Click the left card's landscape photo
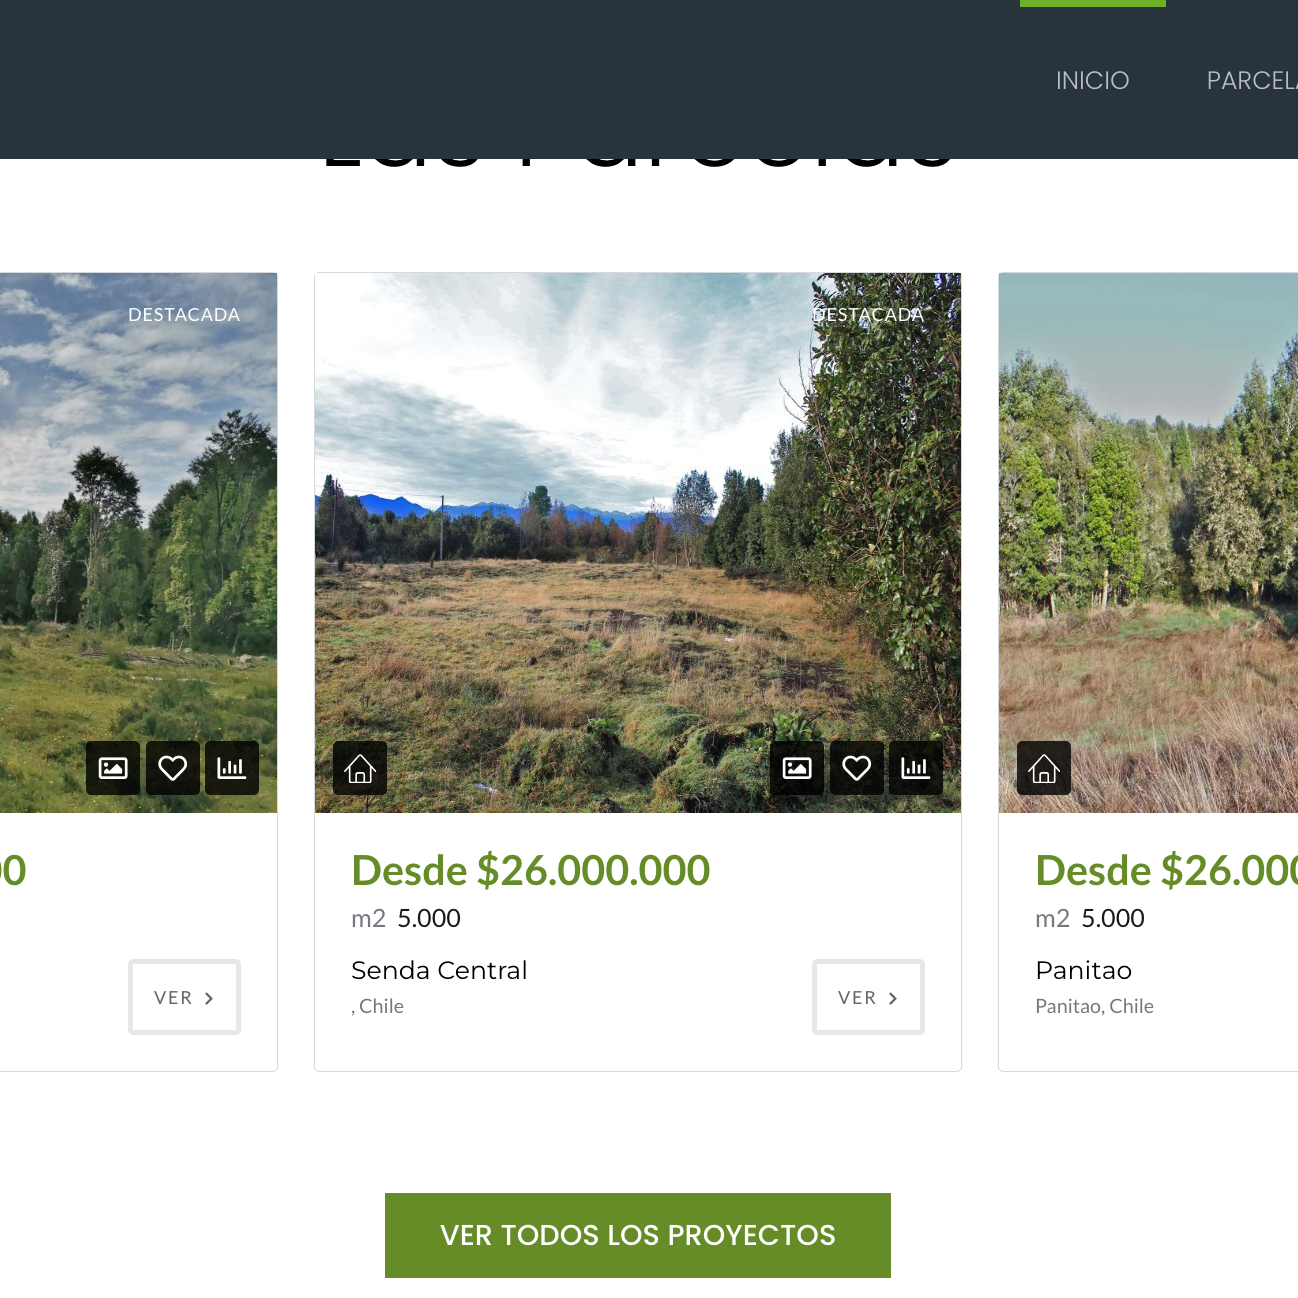Image resolution: width=1298 pixels, height=1298 pixels. (138, 543)
